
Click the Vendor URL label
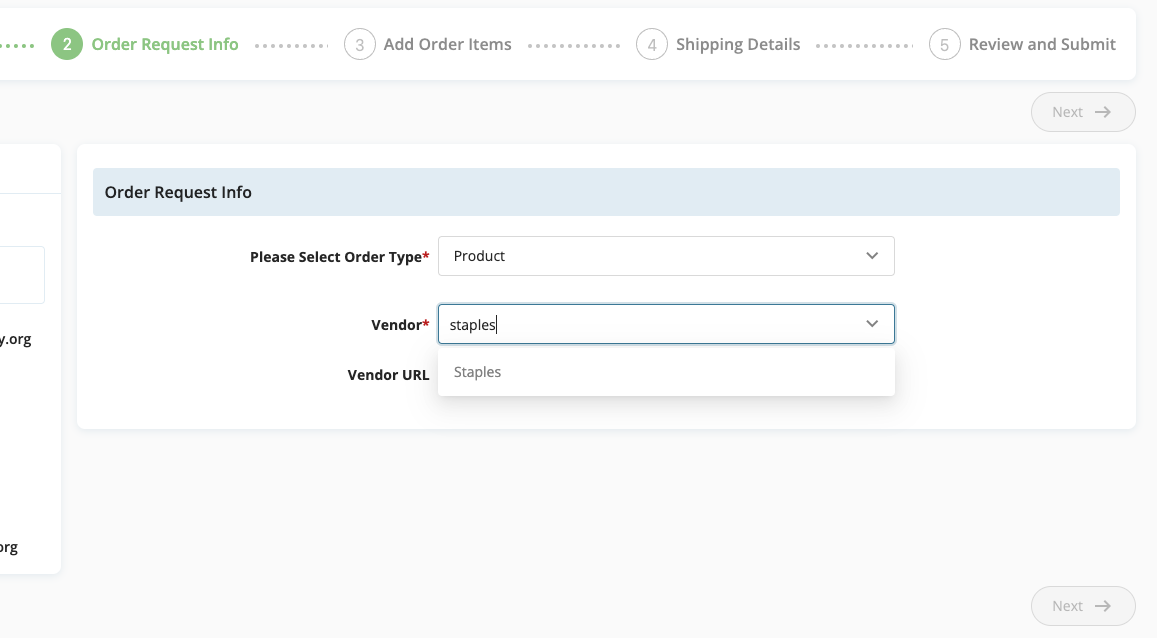pos(388,375)
